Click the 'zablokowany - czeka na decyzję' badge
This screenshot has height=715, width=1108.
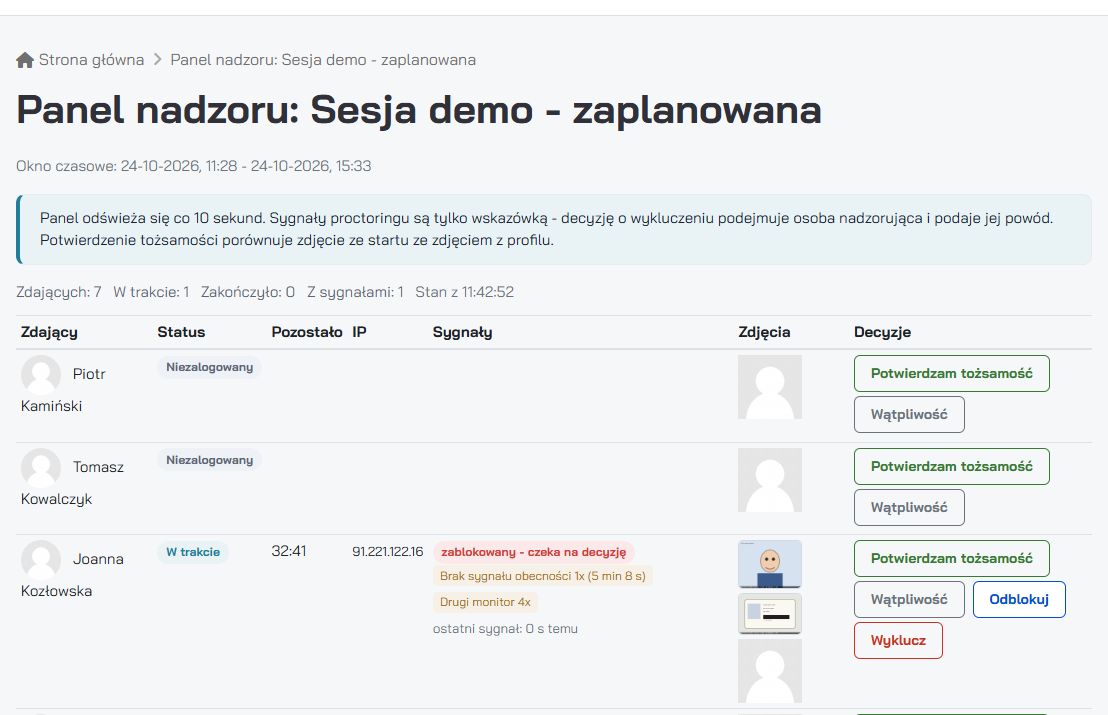pos(534,552)
